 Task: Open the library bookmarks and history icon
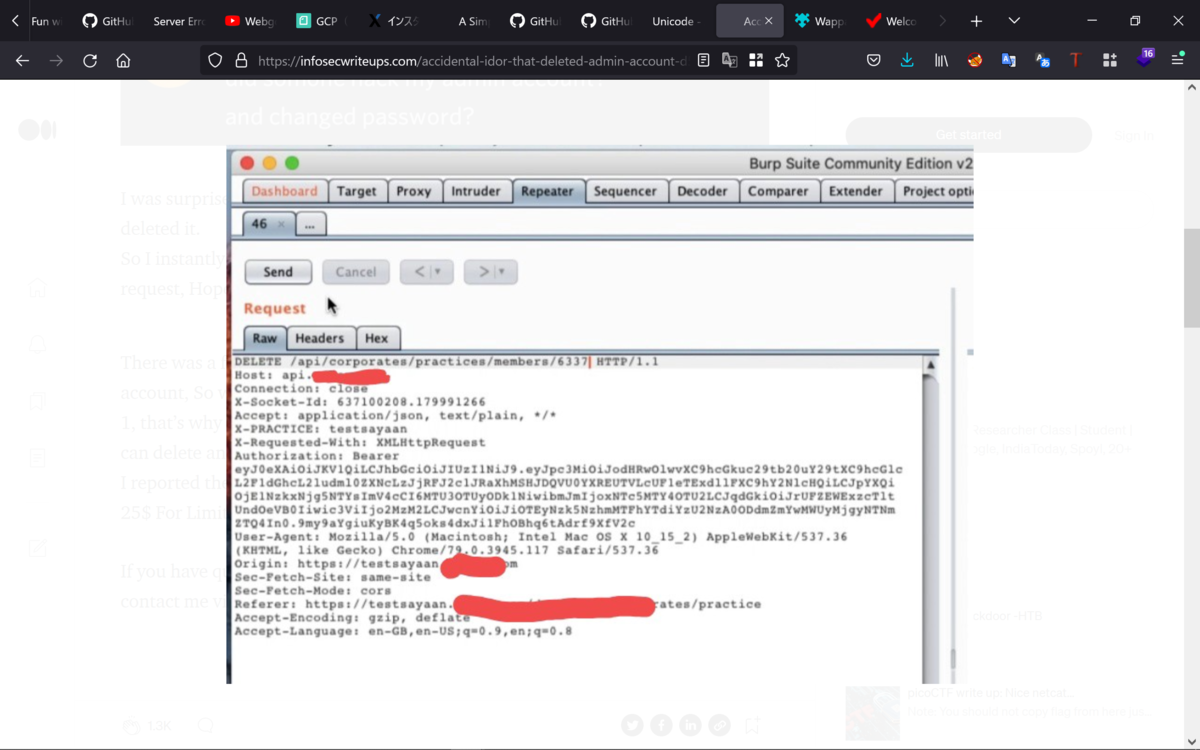click(941, 61)
